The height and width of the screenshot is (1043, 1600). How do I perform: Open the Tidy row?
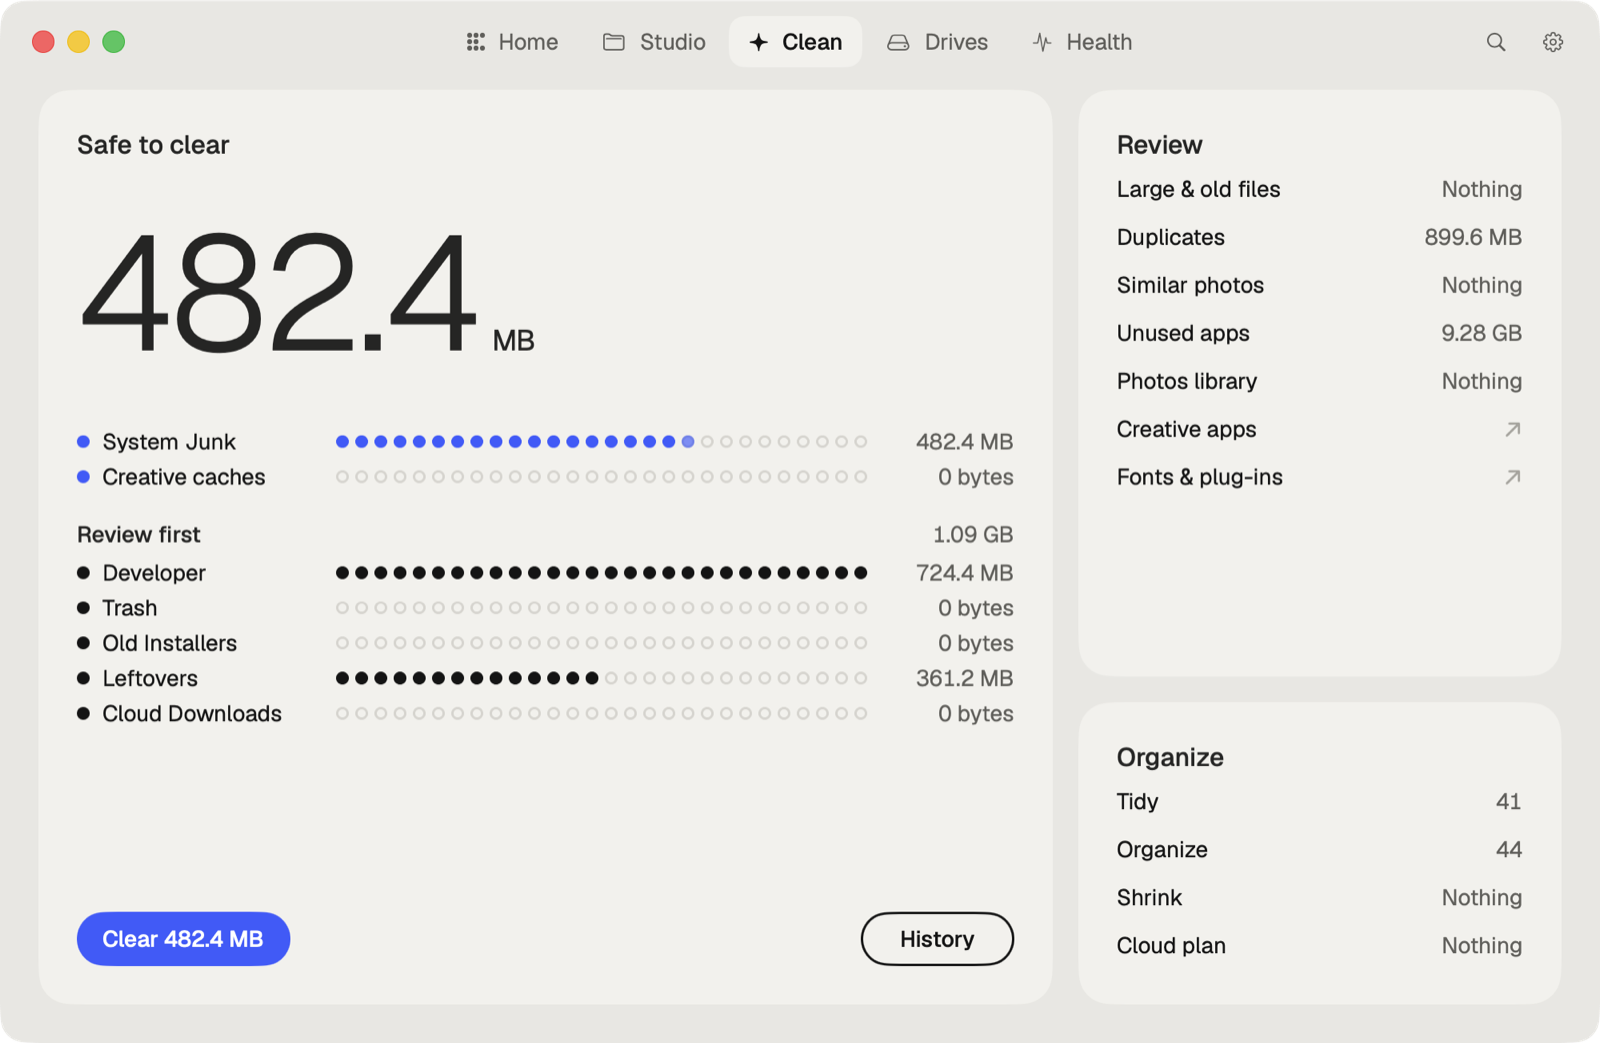point(1319,801)
